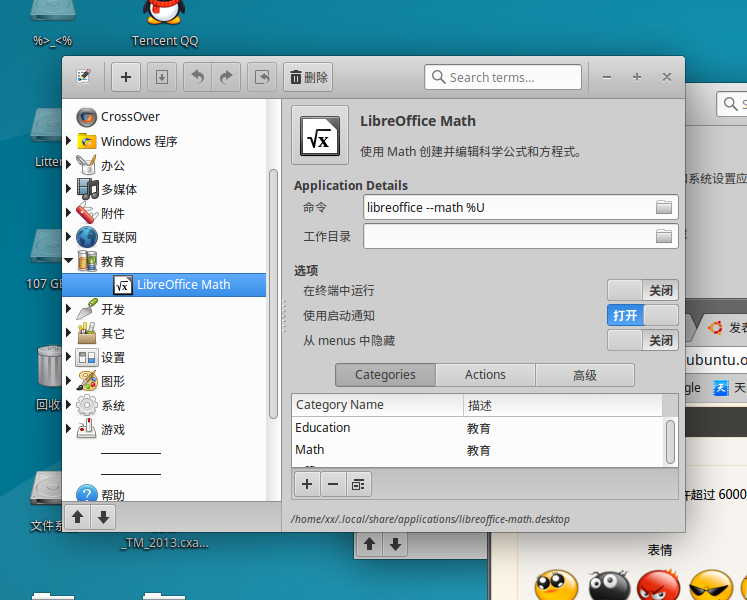This screenshot has width=747, height=600.
Task: Click the 游戏 games joystick icon
Action: tap(87, 429)
